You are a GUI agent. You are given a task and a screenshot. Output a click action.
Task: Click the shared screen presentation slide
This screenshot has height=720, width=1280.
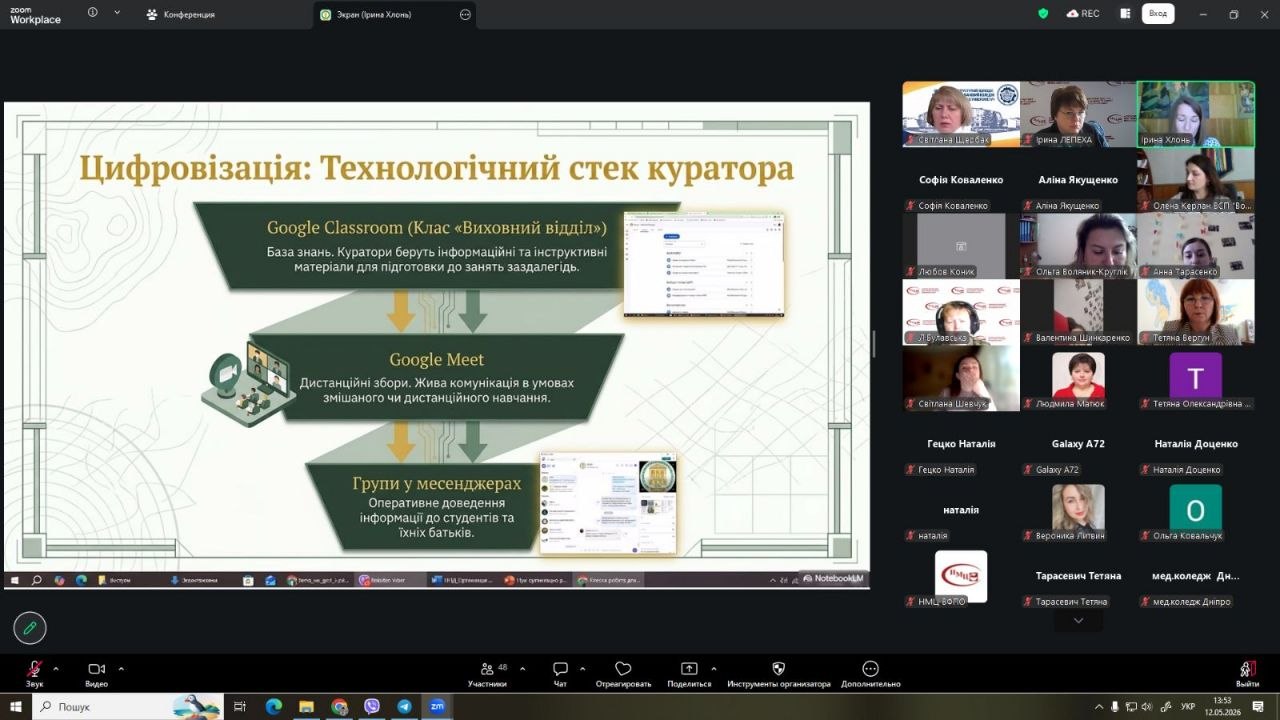(x=437, y=345)
